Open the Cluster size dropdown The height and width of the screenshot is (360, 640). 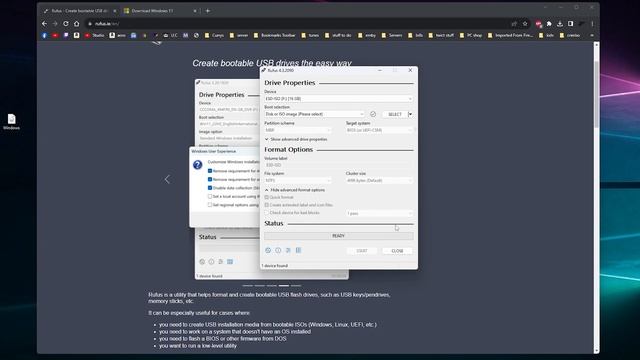point(379,180)
